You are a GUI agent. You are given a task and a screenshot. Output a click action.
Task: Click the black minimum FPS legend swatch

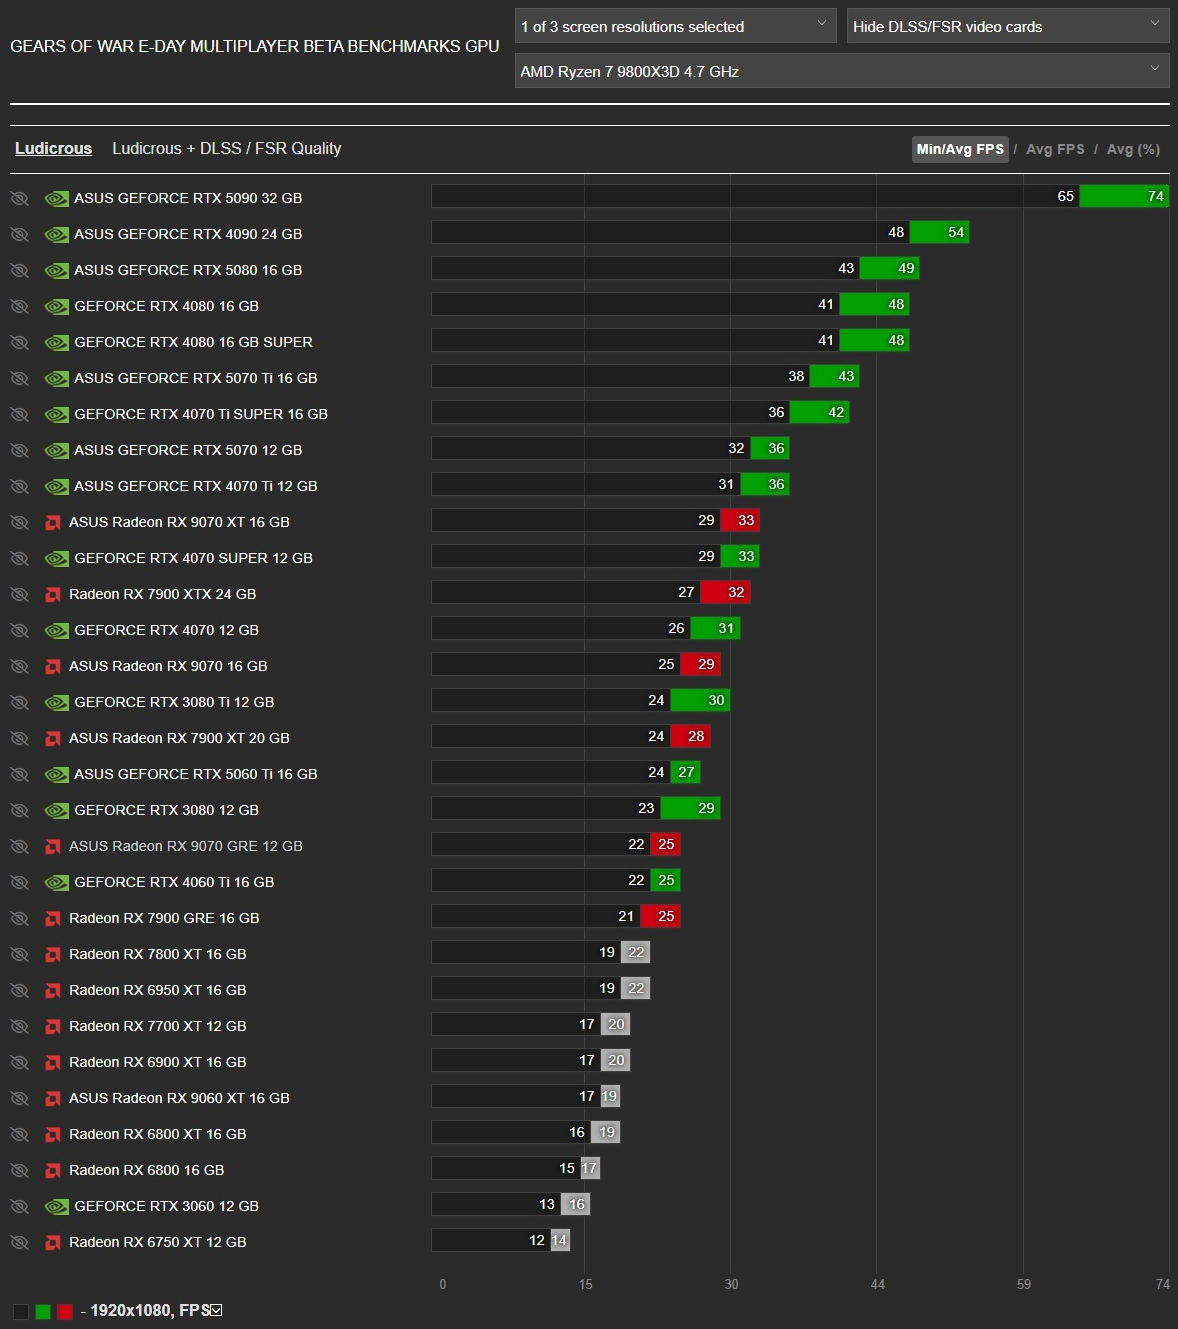coord(21,1311)
